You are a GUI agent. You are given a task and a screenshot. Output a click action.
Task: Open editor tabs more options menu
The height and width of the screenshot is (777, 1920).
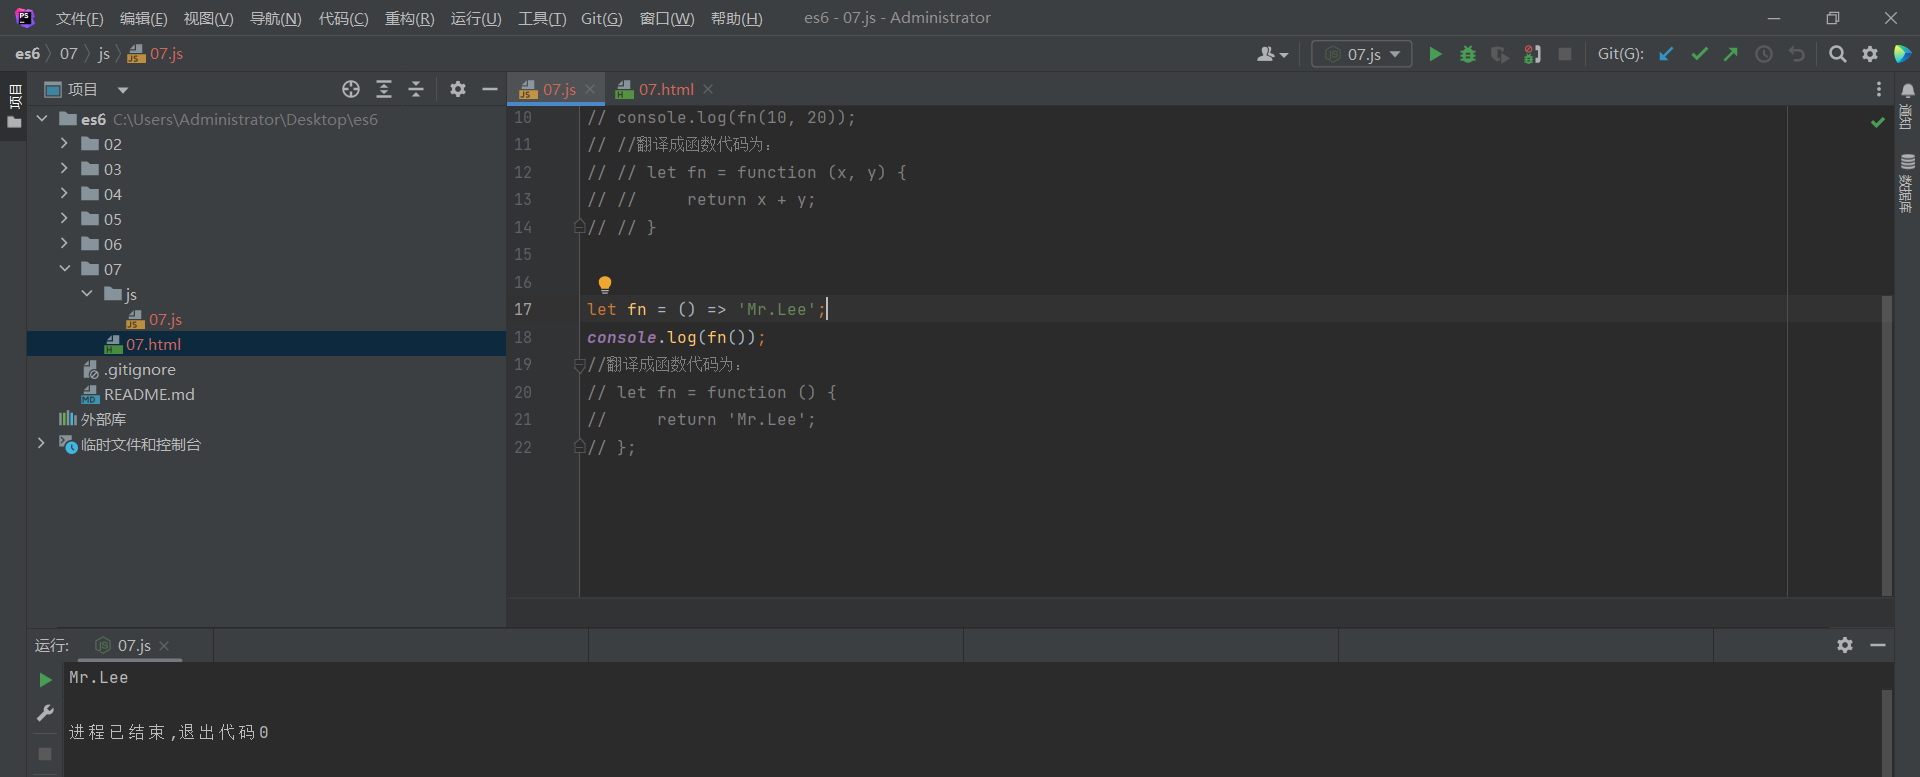tap(1879, 89)
